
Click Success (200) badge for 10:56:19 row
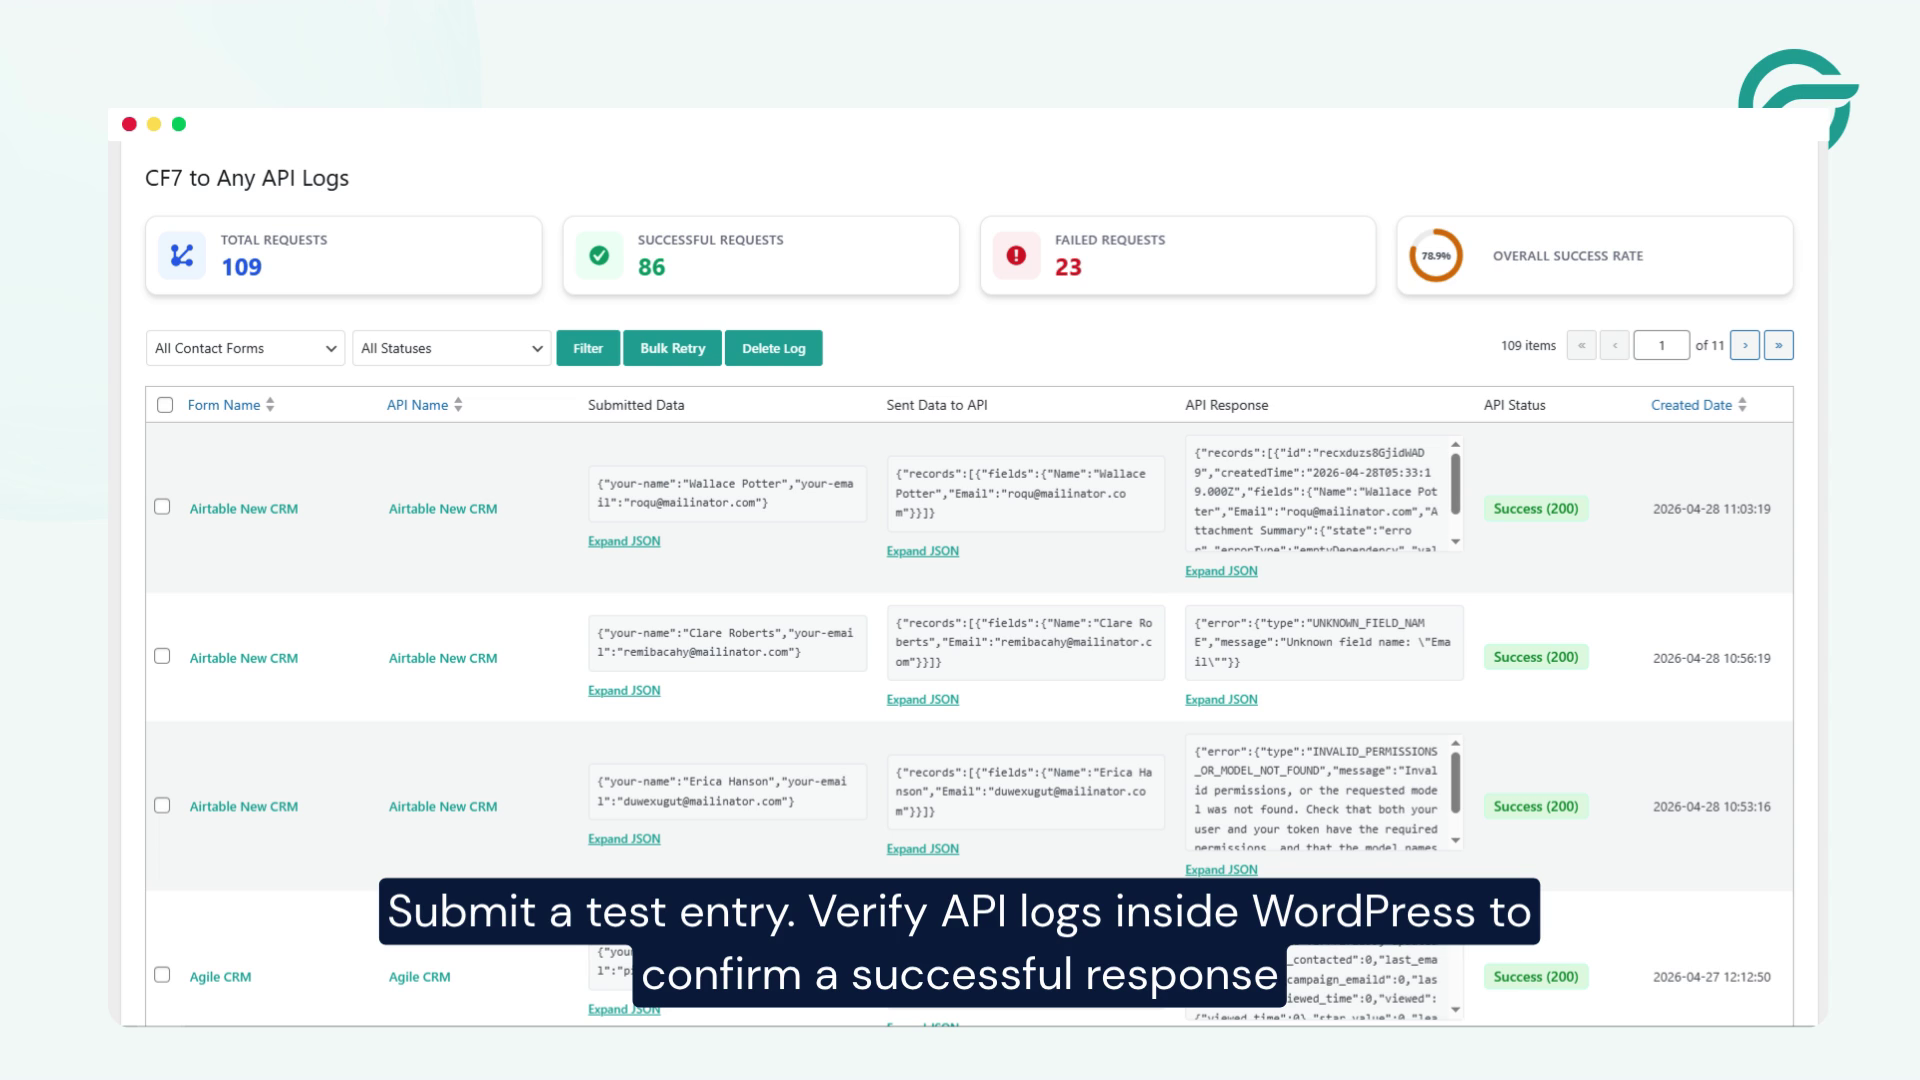coord(1536,657)
